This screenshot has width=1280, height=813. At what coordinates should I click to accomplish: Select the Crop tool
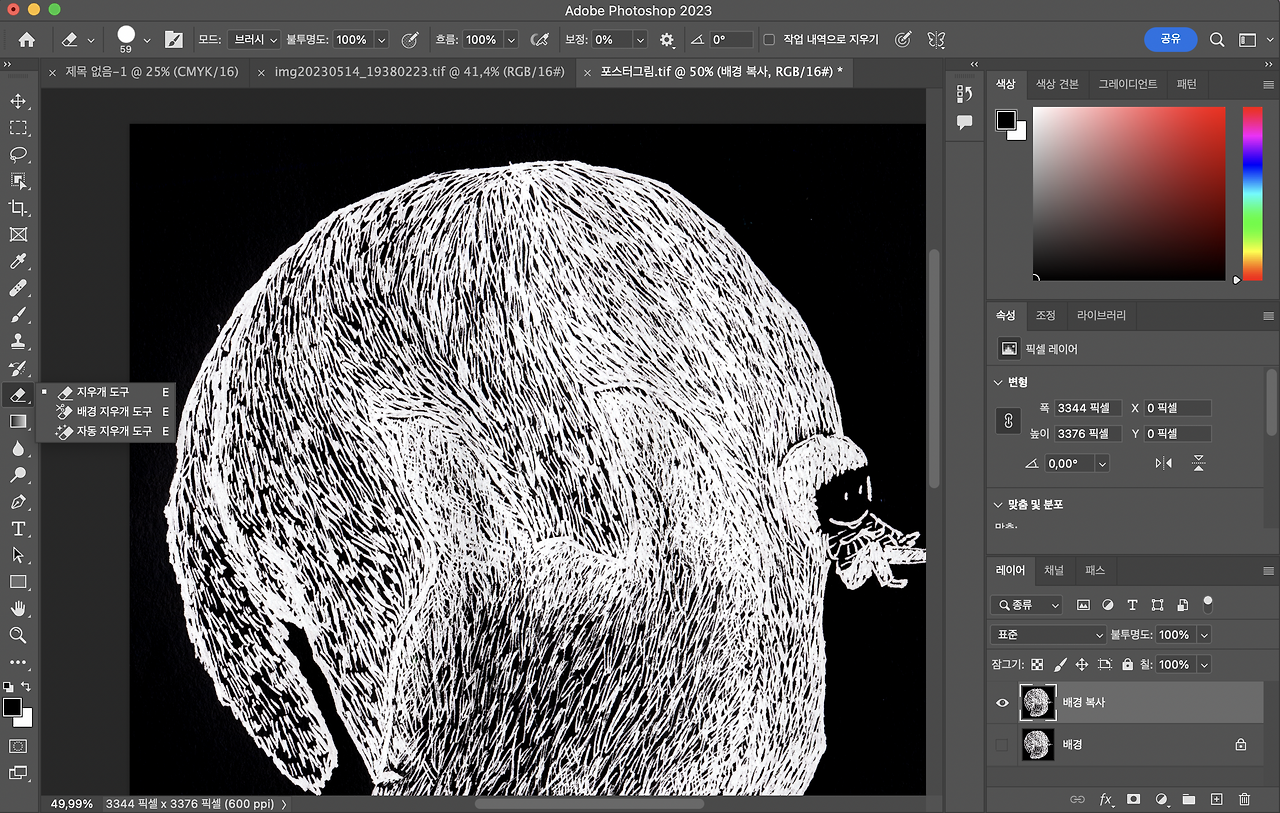pyautogui.click(x=18, y=208)
